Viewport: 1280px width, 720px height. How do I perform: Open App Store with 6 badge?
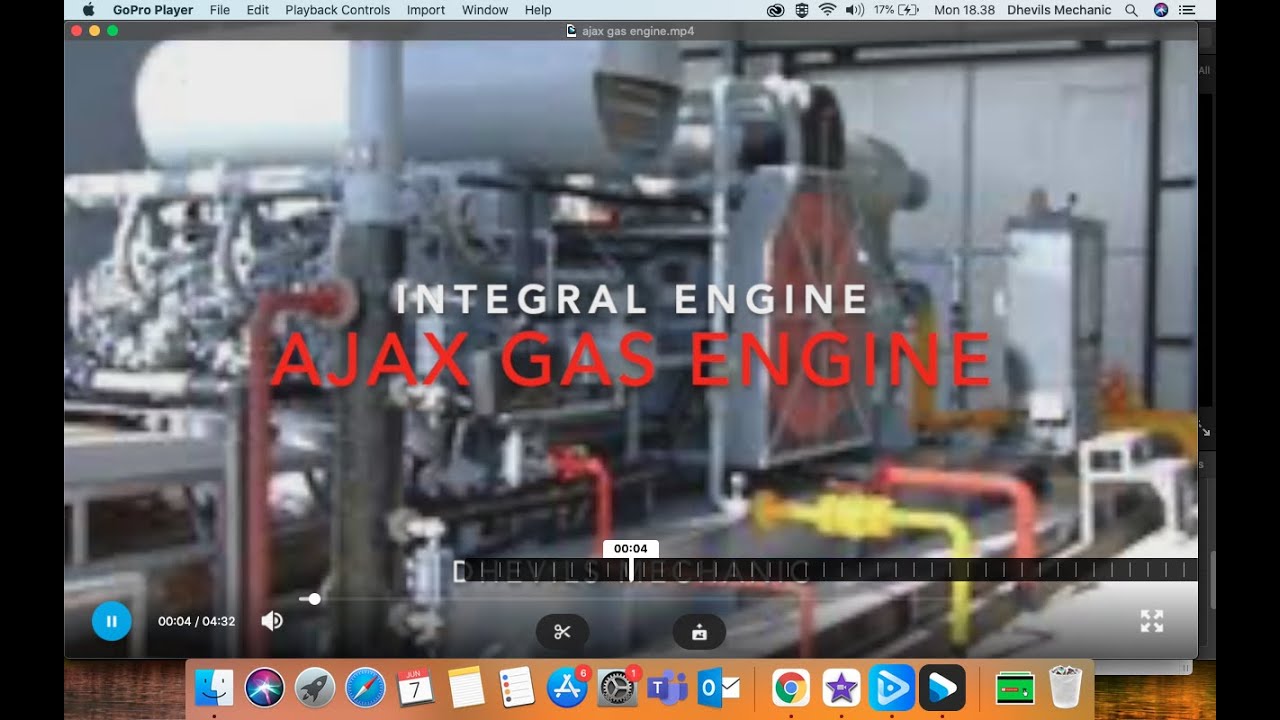568,688
